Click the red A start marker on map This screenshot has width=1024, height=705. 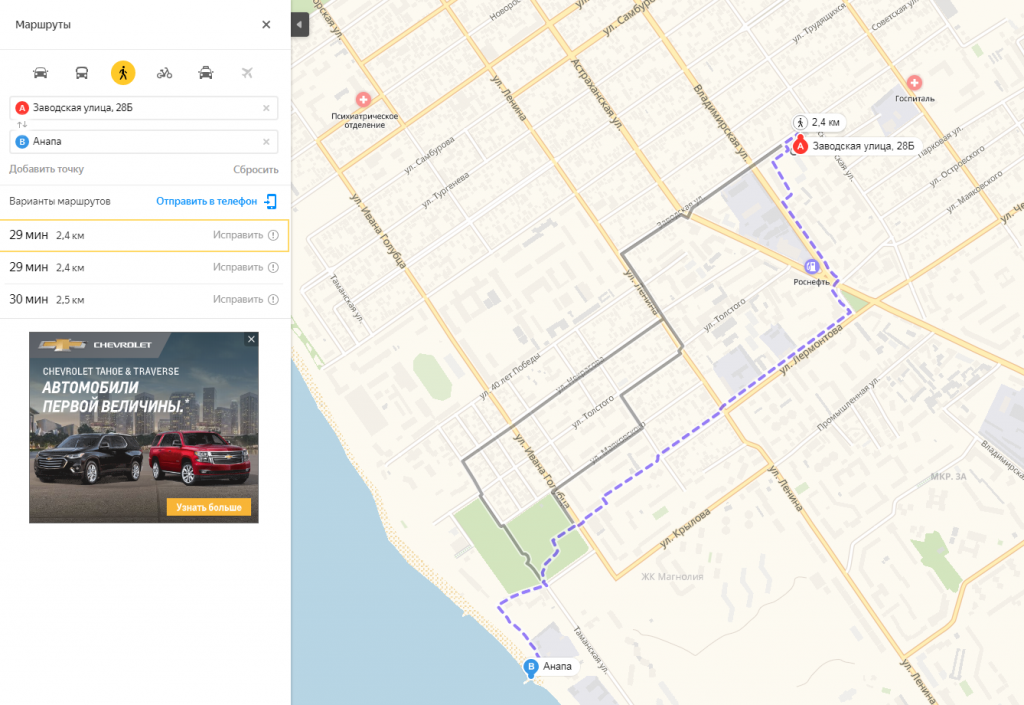click(x=801, y=145)
